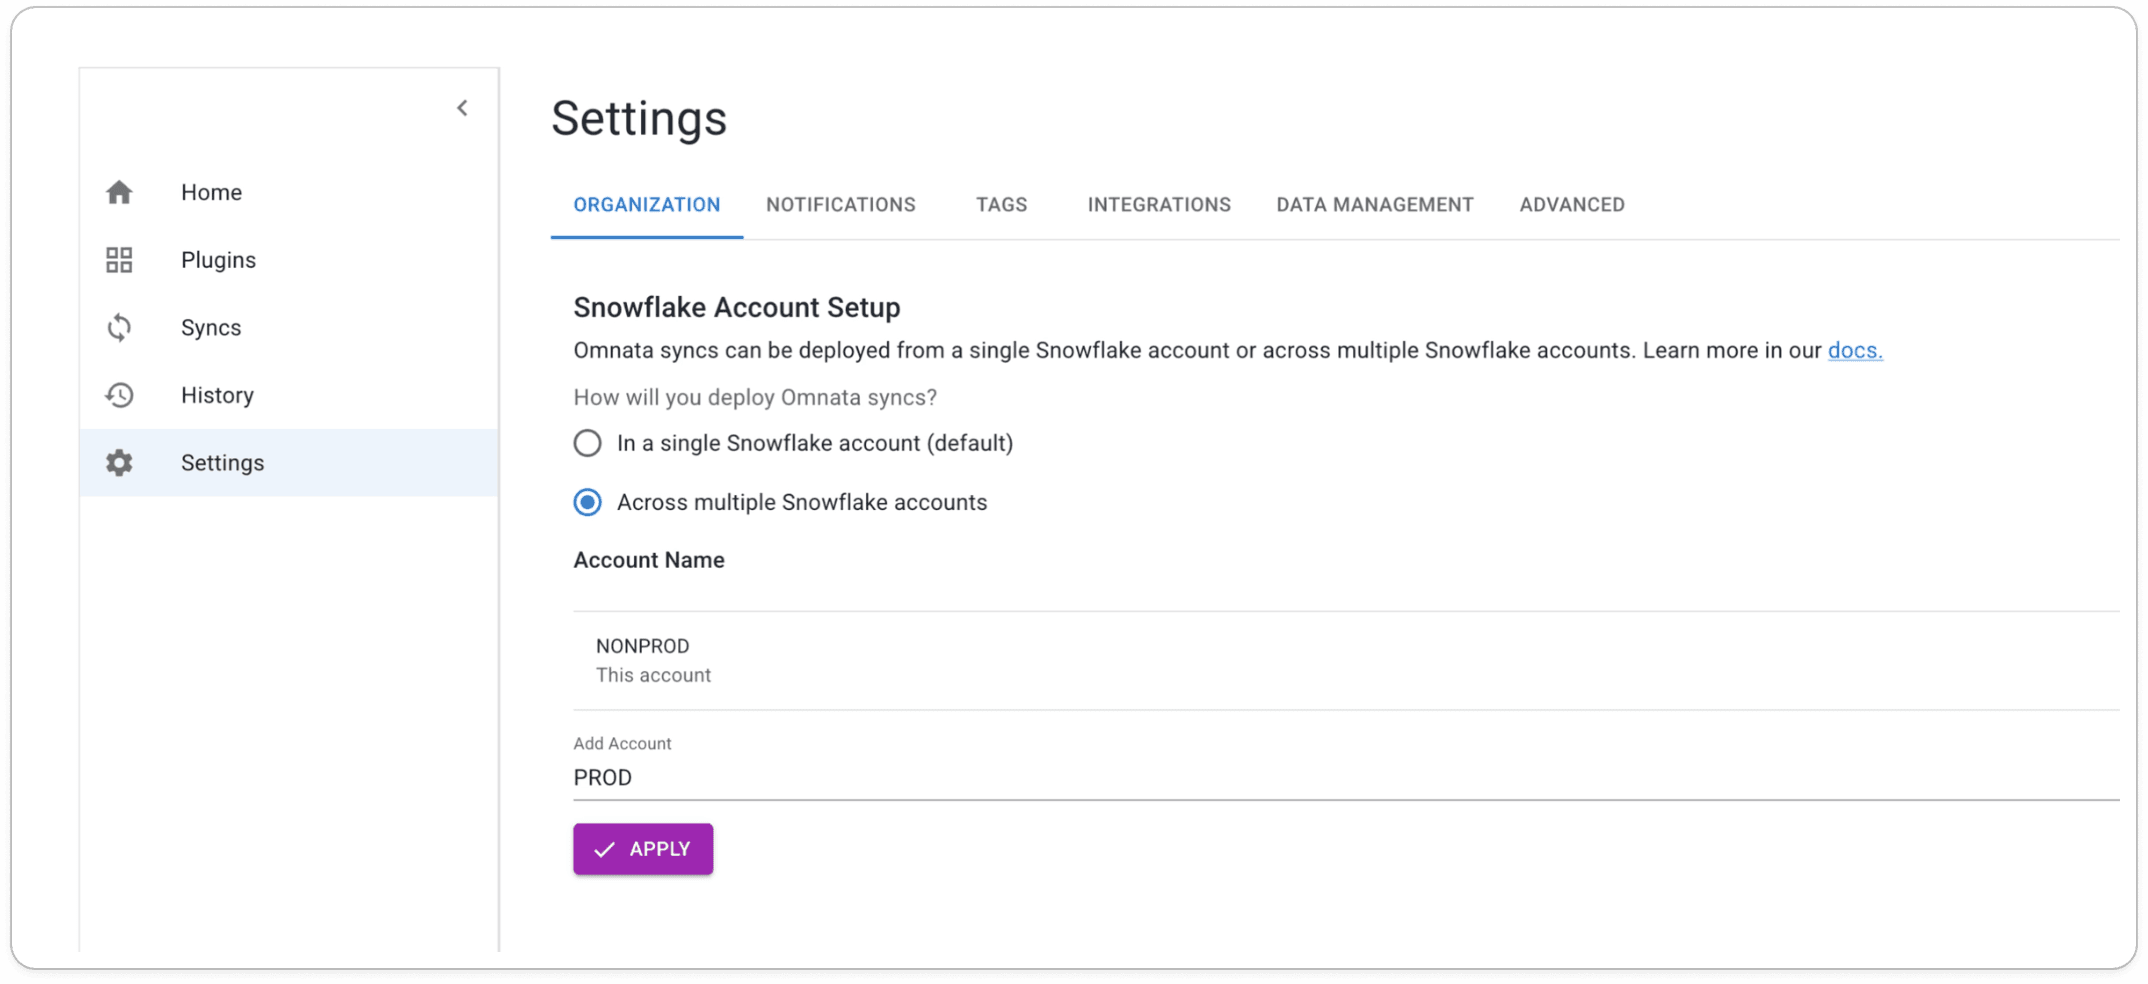2148x984 pixels.
Task: Click the Account Name column header
Action: 649,560
